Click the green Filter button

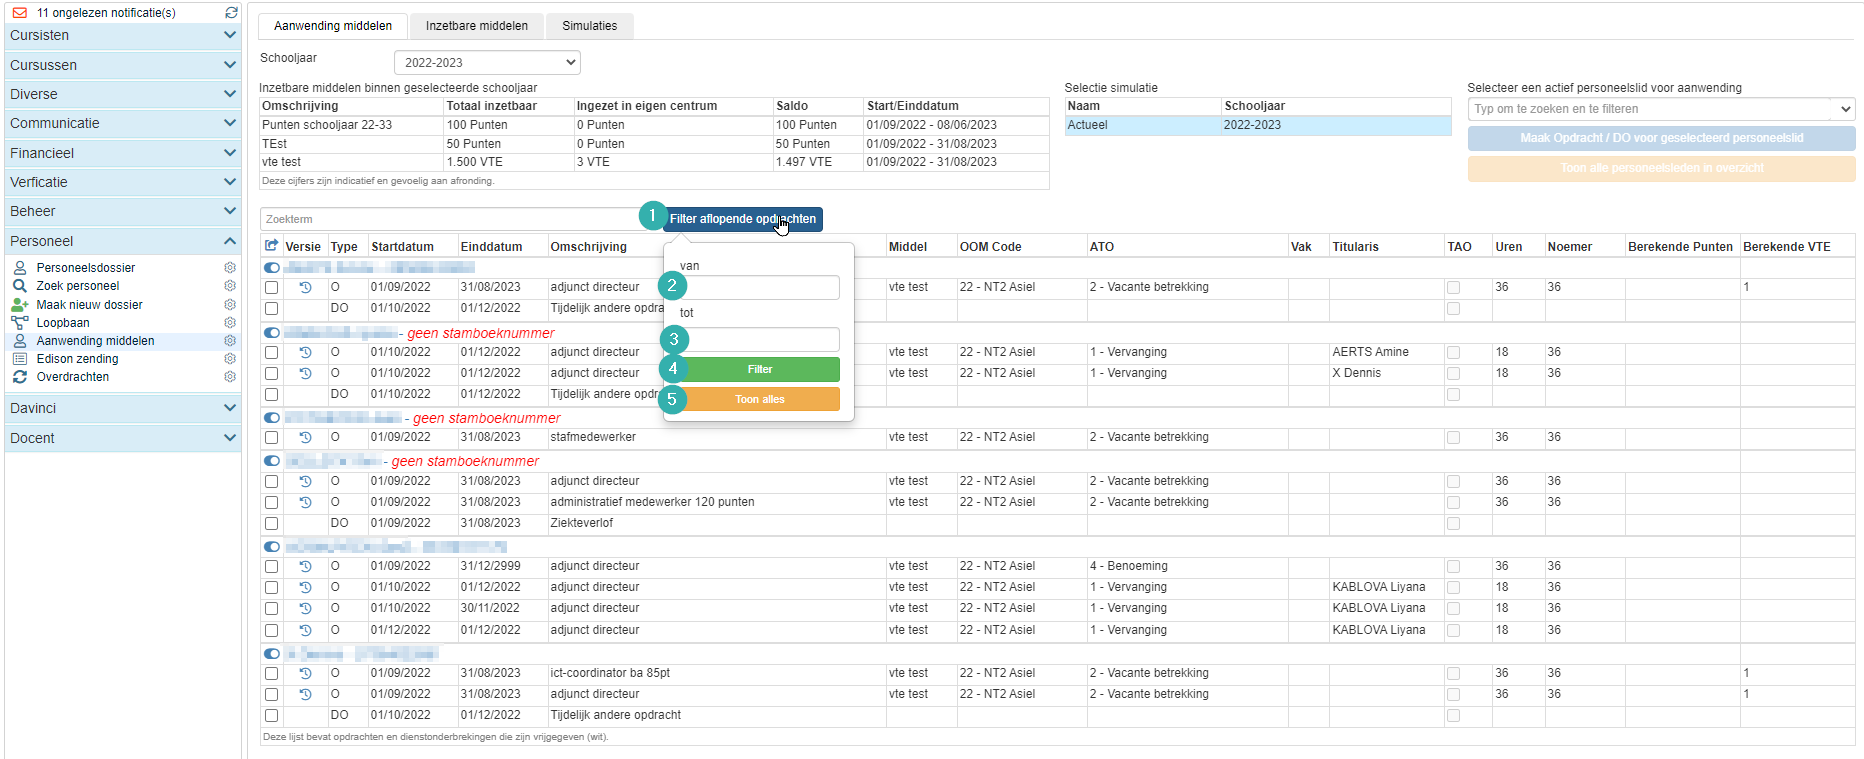pyautogui.click(x=760, y=370)
